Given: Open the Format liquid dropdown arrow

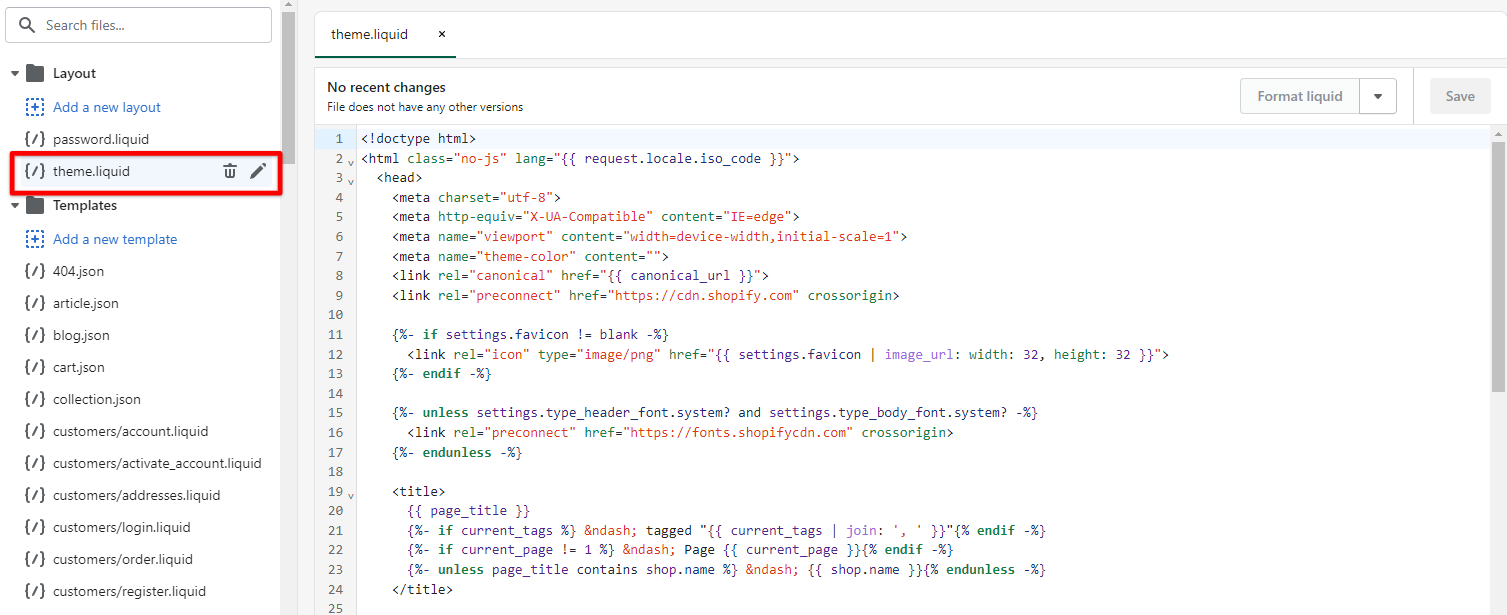Looking at the screenshot, I should pyautogui.click(x=1378, y=96).
